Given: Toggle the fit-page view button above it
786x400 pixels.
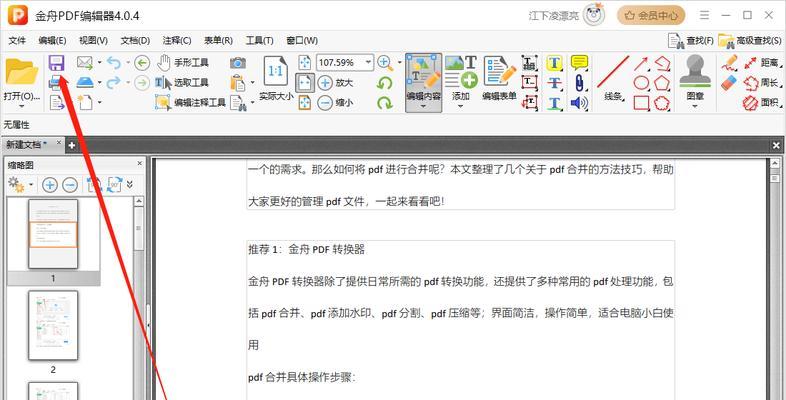Looking at the screenshot, I should click(x=305, y=63).
